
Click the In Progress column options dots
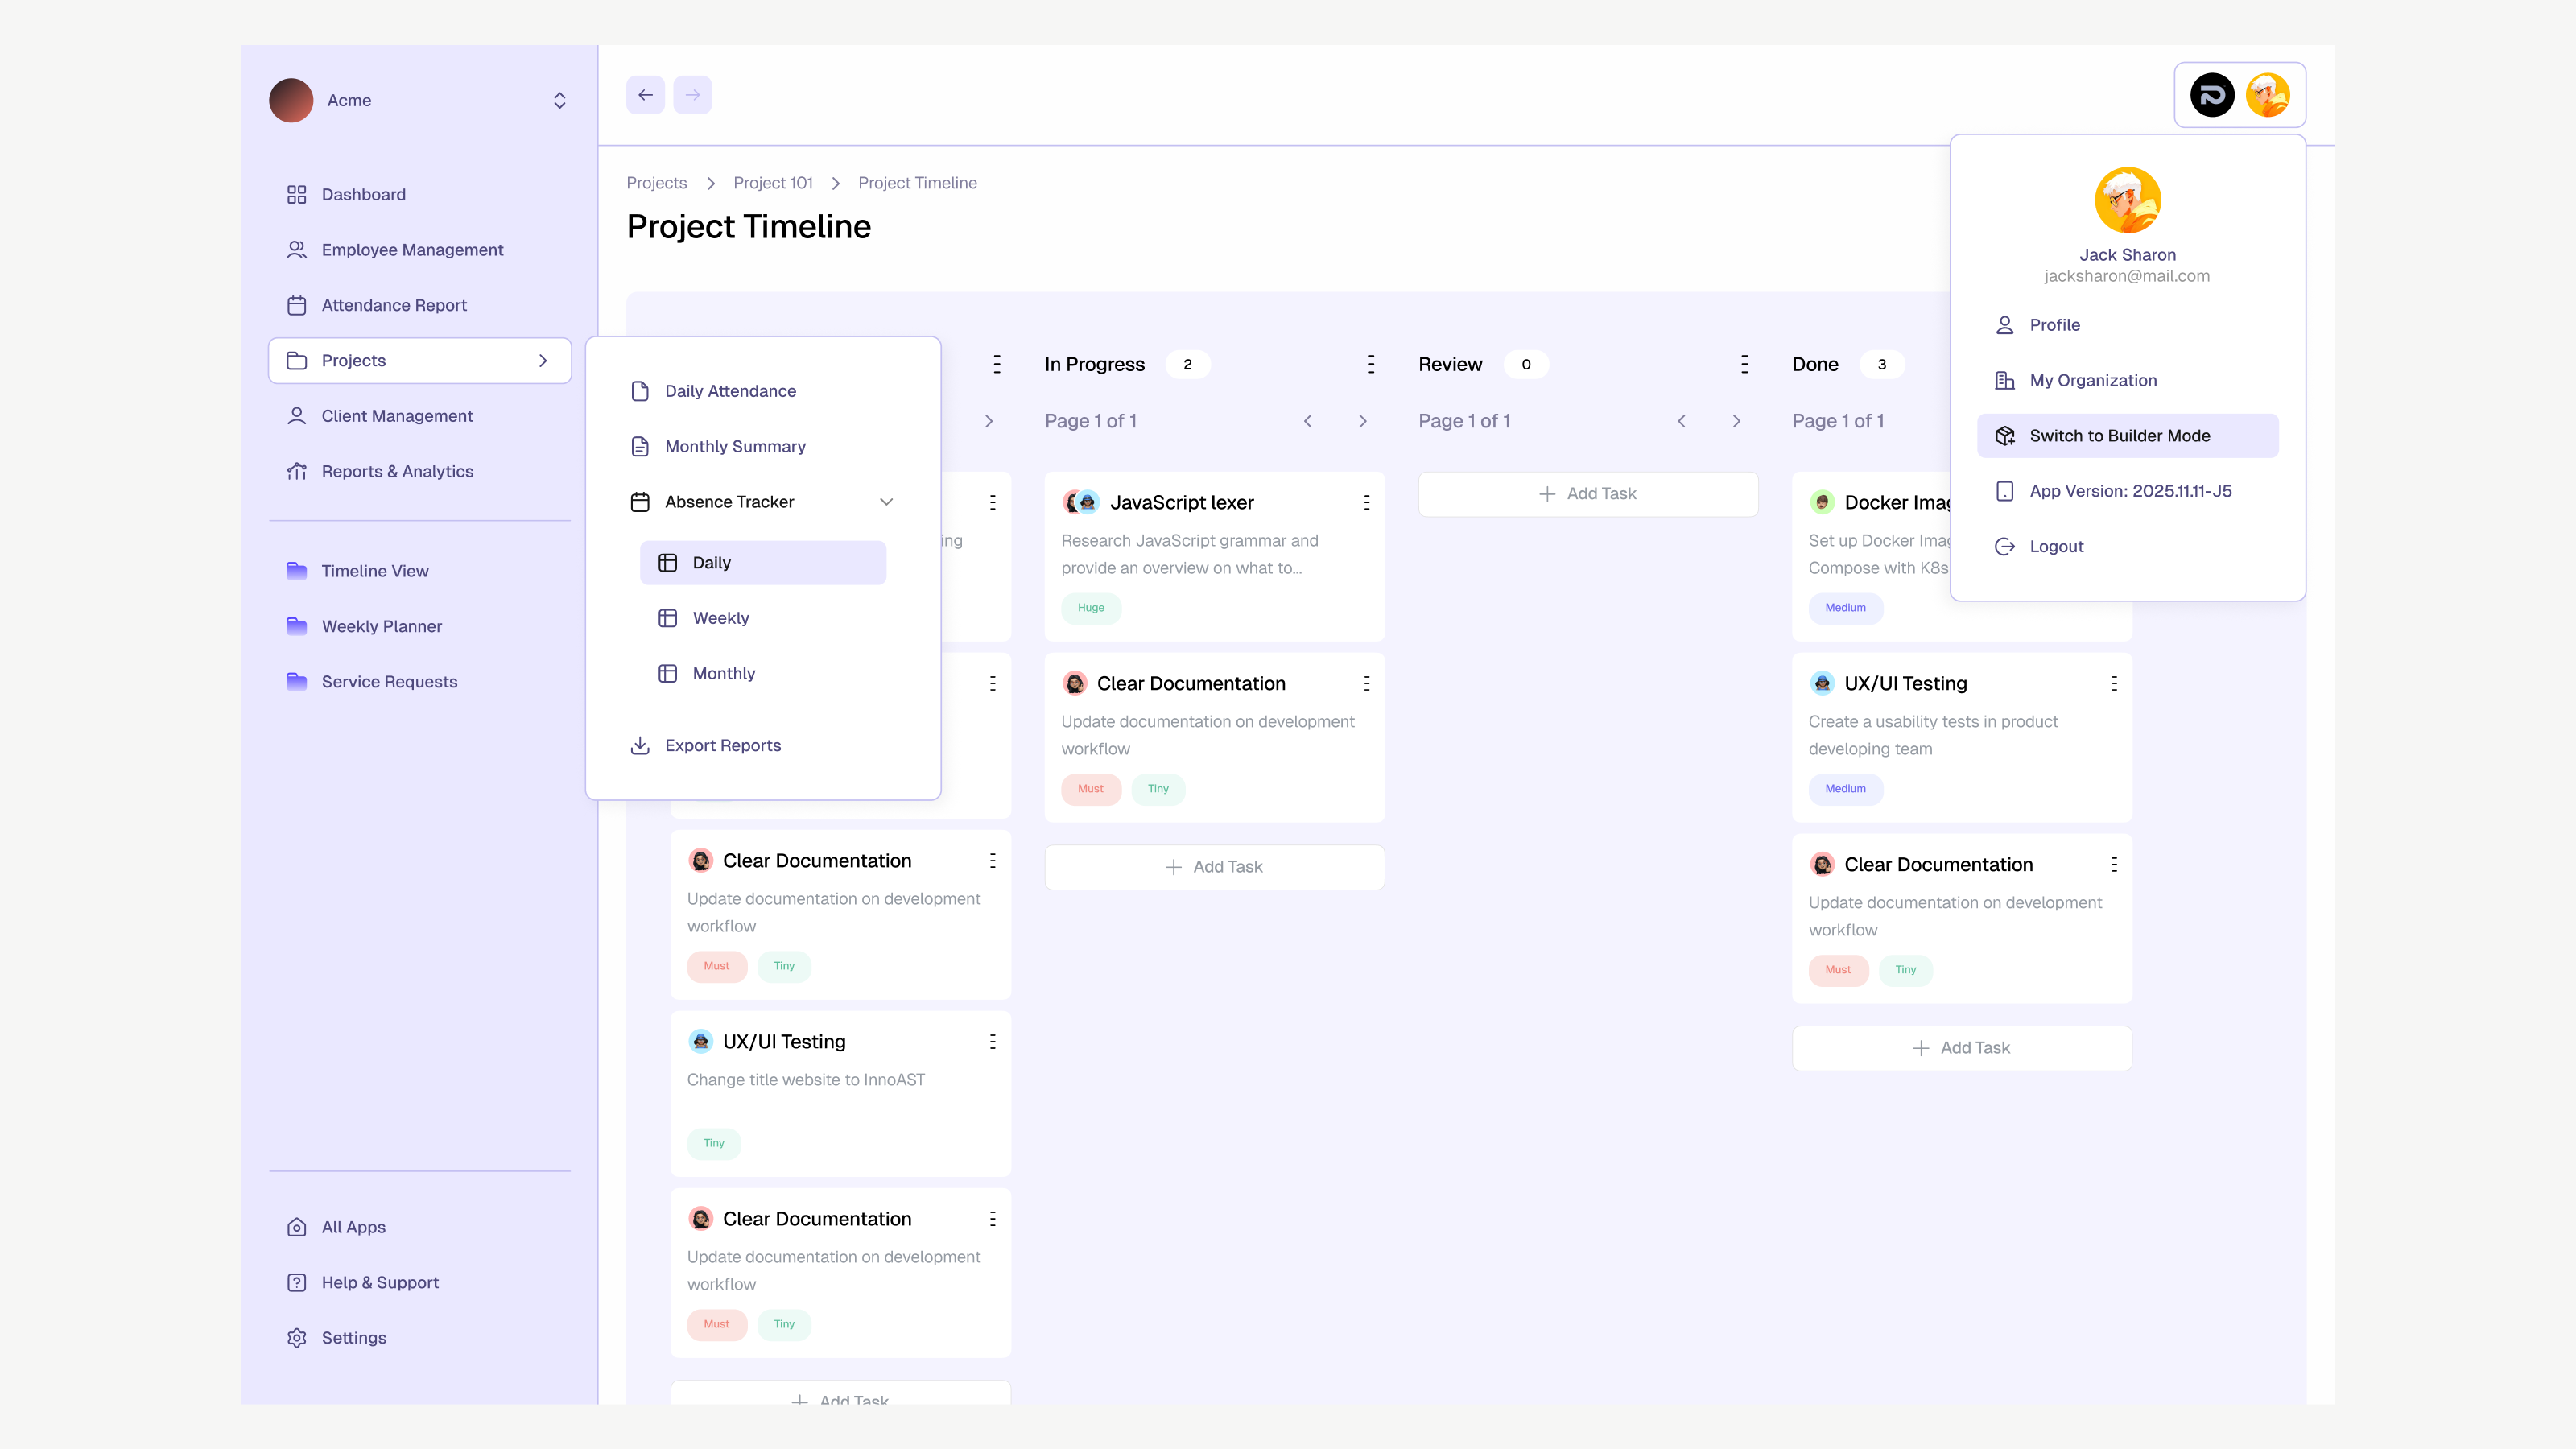point(1370,364)
